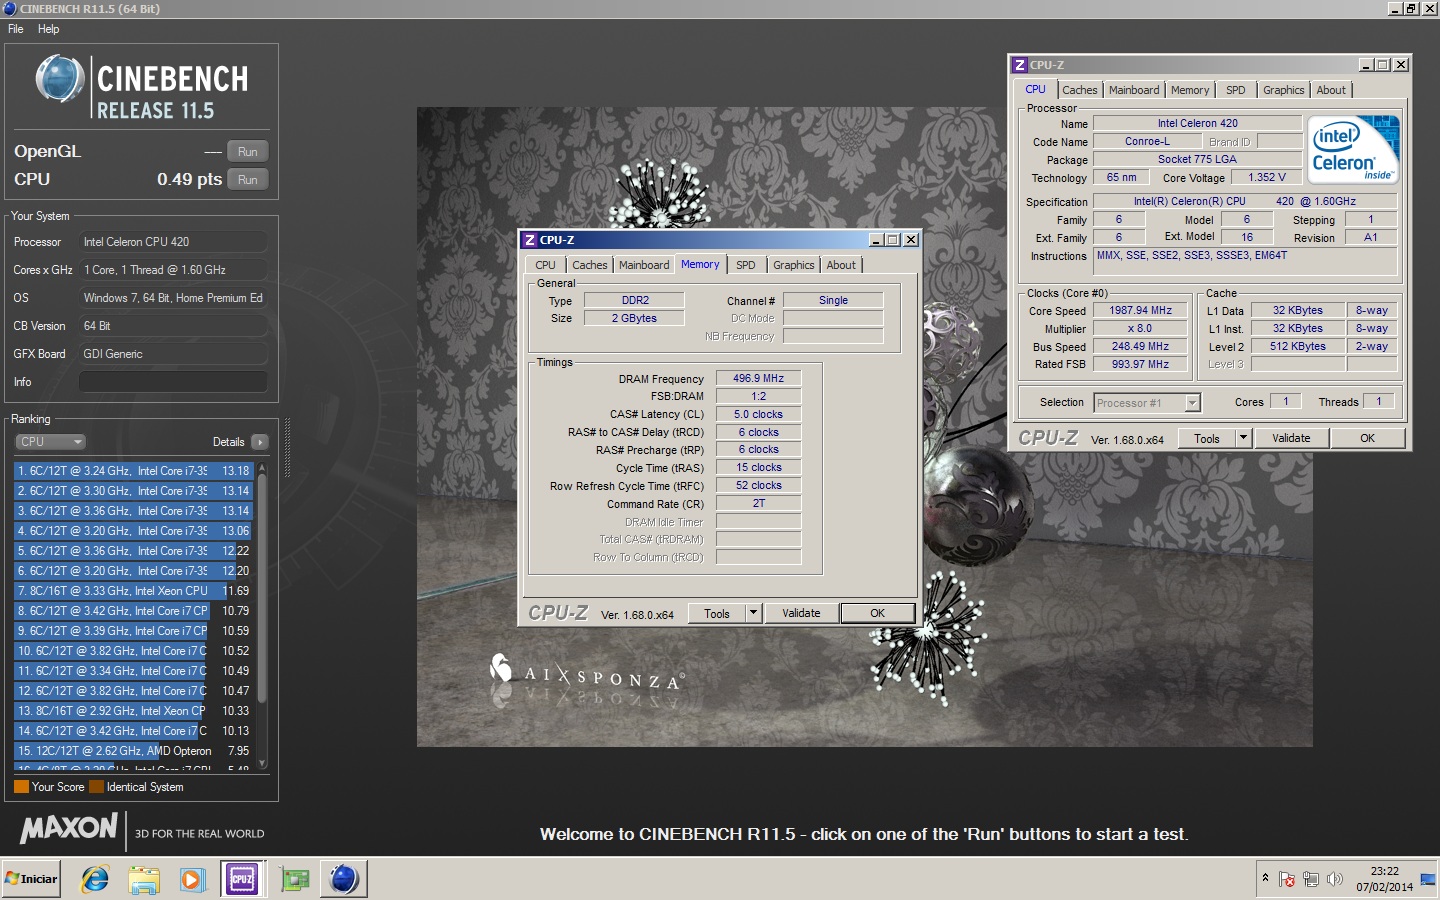Open the CPU ranking dropdown

(50, 442)
